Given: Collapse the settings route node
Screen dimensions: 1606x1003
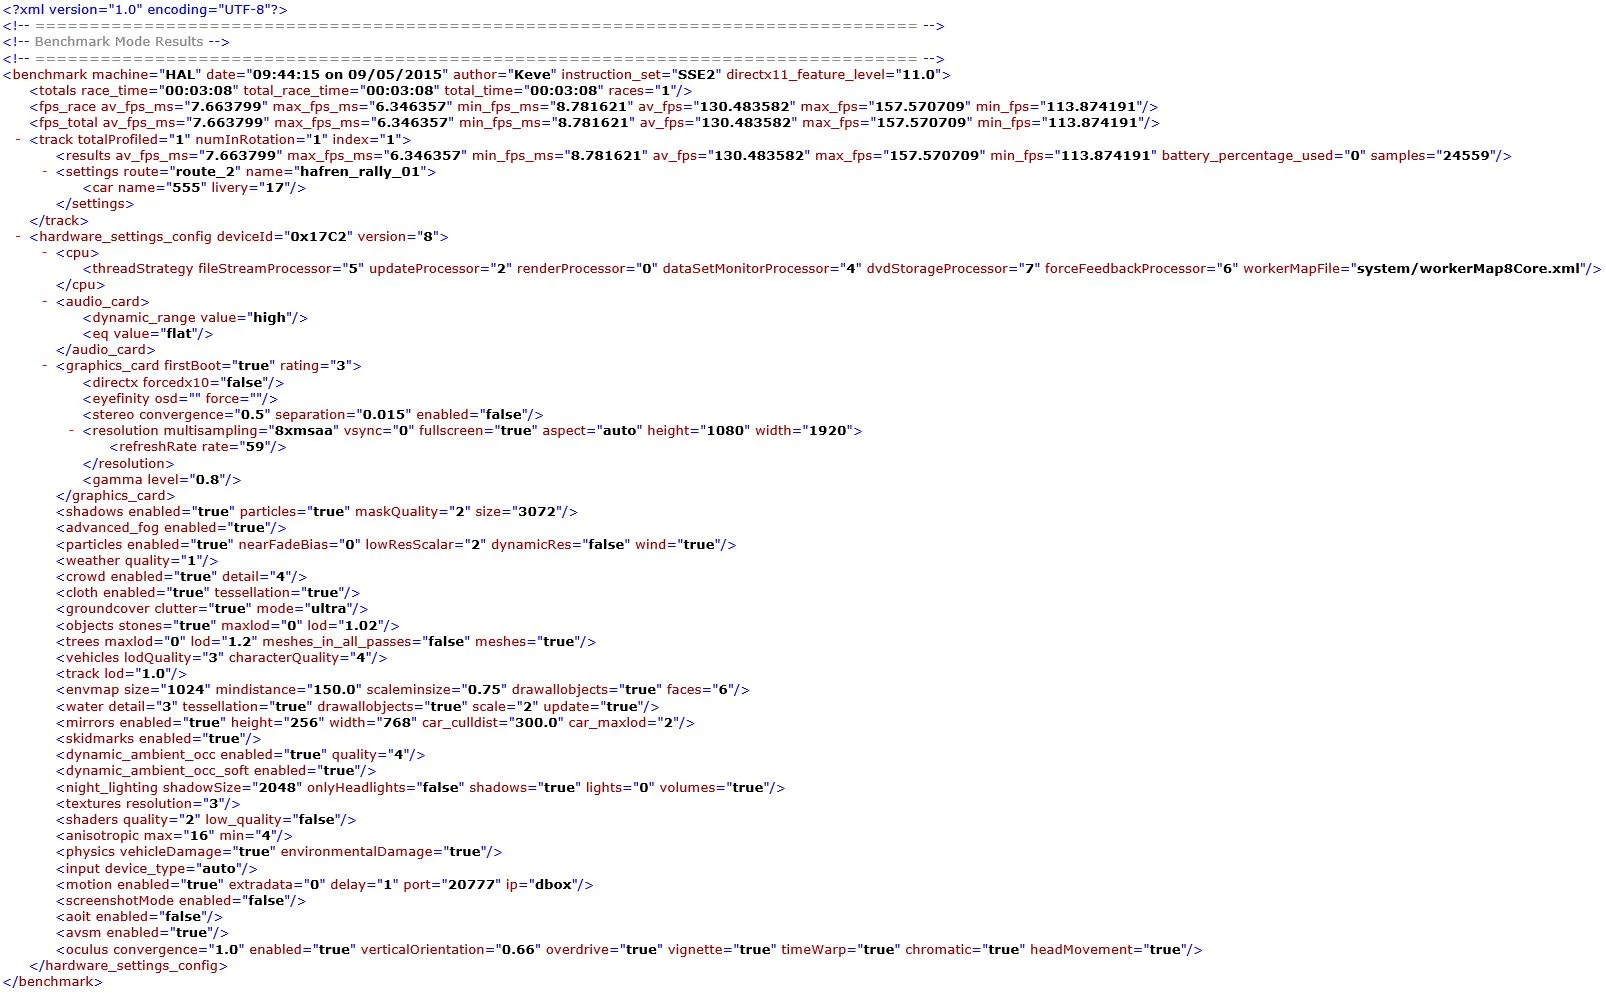Looking at the screenshot, I should (45, 172).
